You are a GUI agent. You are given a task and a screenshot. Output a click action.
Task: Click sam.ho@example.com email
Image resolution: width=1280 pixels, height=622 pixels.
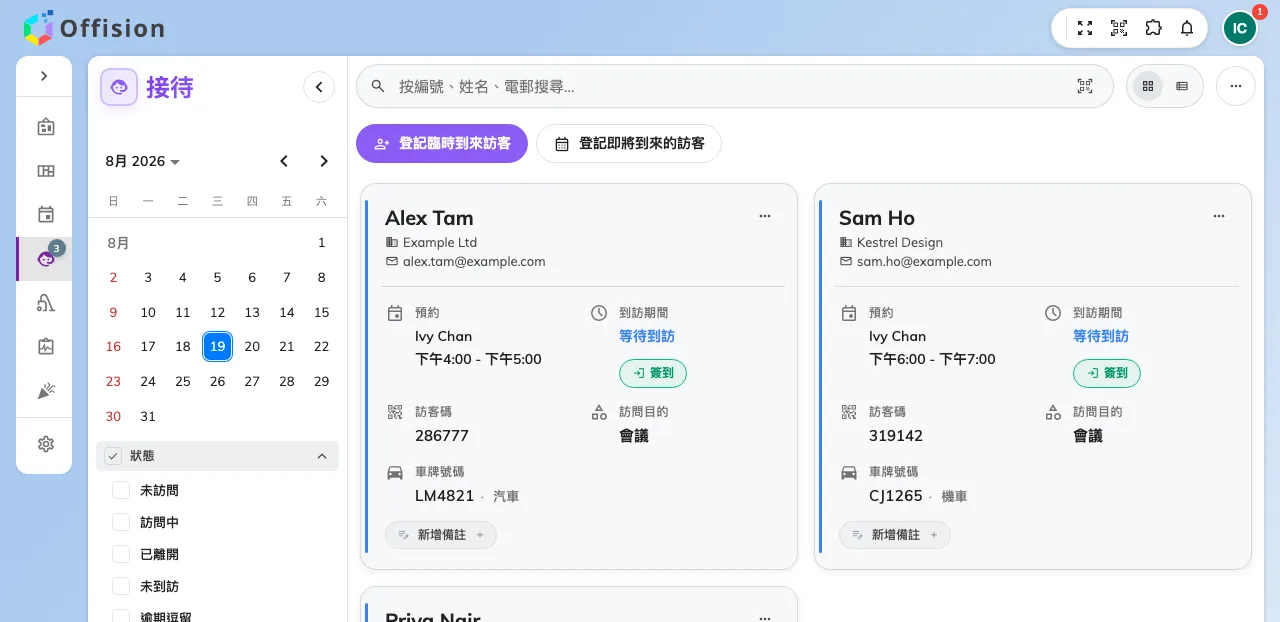click(x=924, y=261)
